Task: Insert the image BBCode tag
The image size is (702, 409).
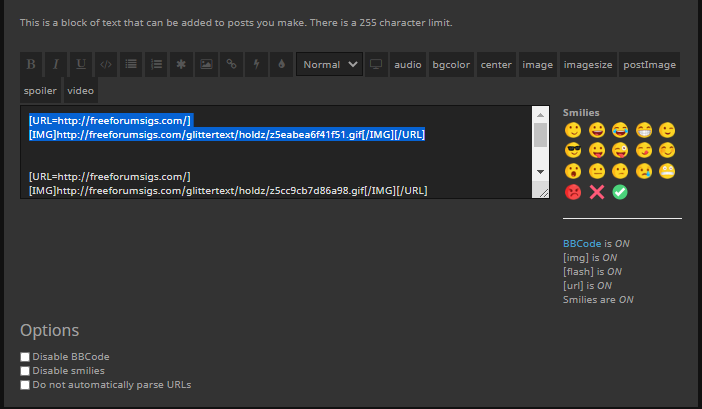Action: pyautogui.click(x=538, y=64)
